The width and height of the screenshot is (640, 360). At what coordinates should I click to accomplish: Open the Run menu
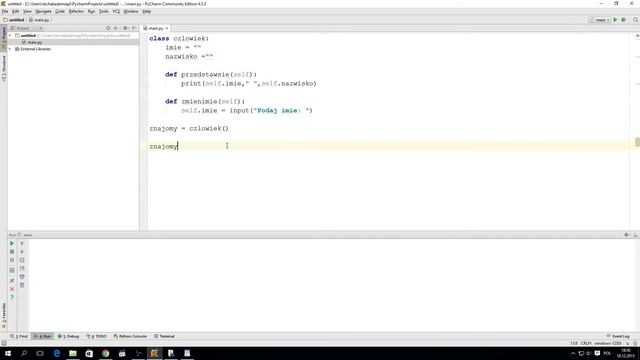(x=91, y=11)
